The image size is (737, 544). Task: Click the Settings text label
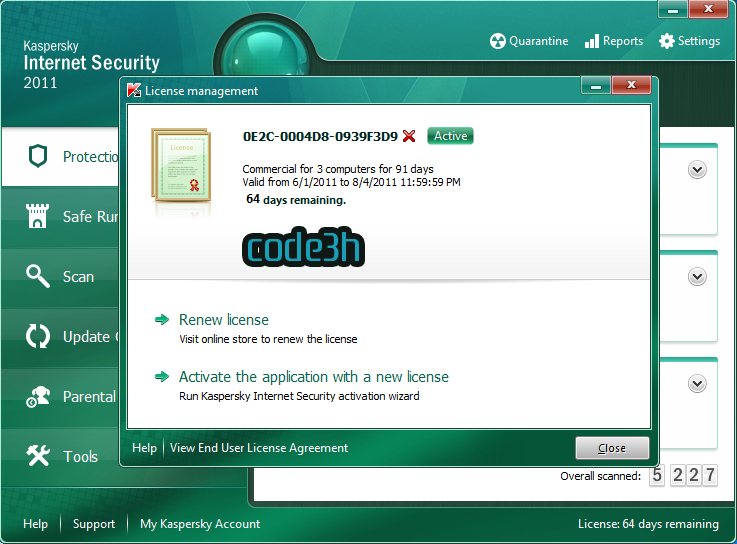point(698,41)
